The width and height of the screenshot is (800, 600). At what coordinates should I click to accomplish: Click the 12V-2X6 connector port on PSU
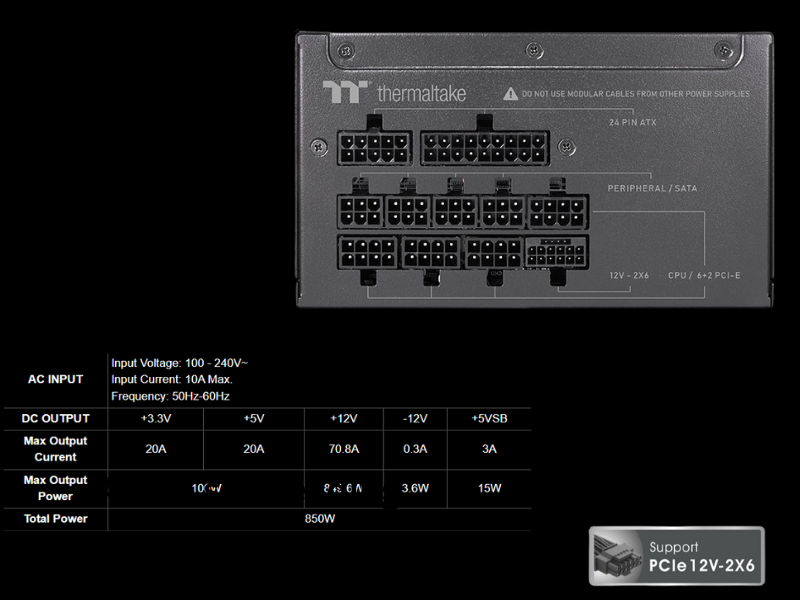coord(553,252)
